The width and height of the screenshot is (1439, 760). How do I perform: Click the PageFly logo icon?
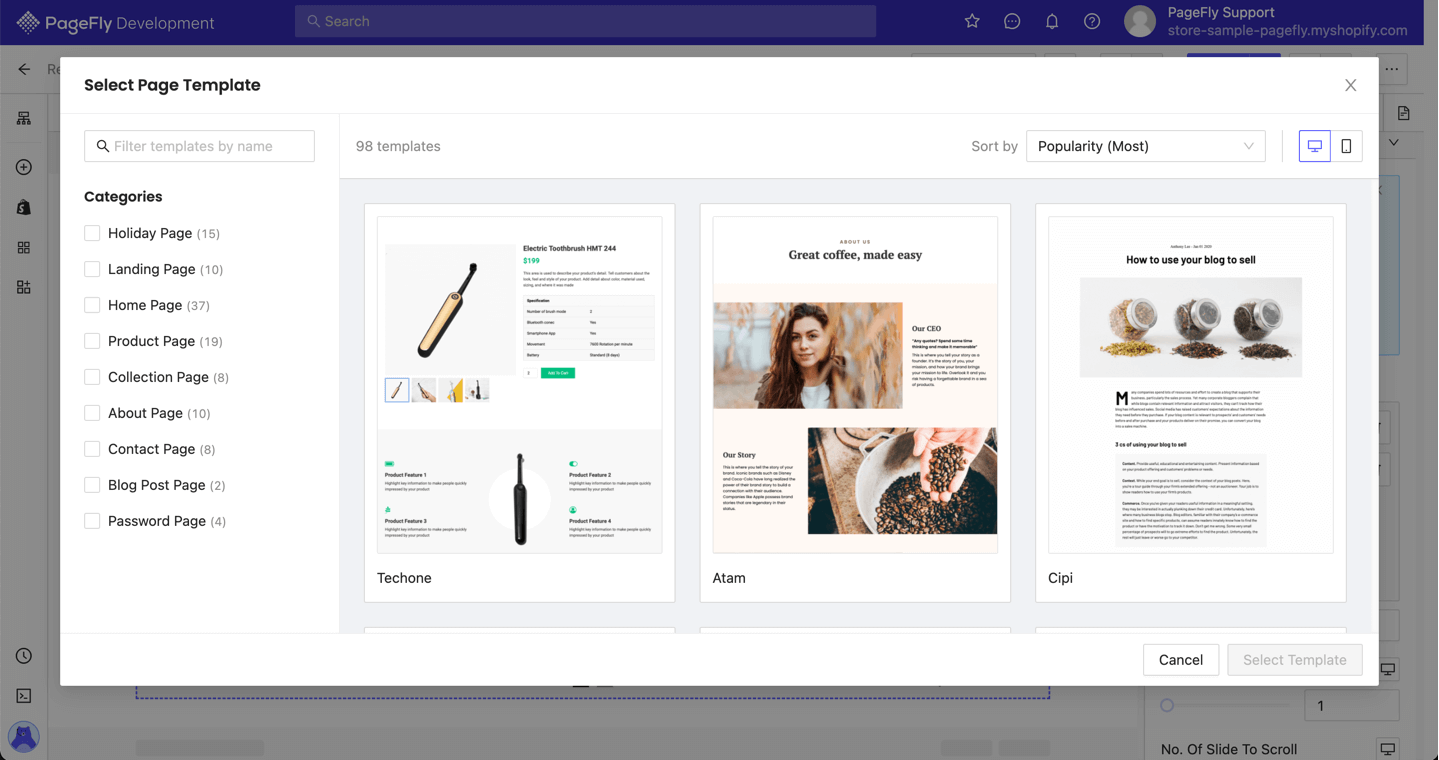pyautogui.click(x=28, y=22)
